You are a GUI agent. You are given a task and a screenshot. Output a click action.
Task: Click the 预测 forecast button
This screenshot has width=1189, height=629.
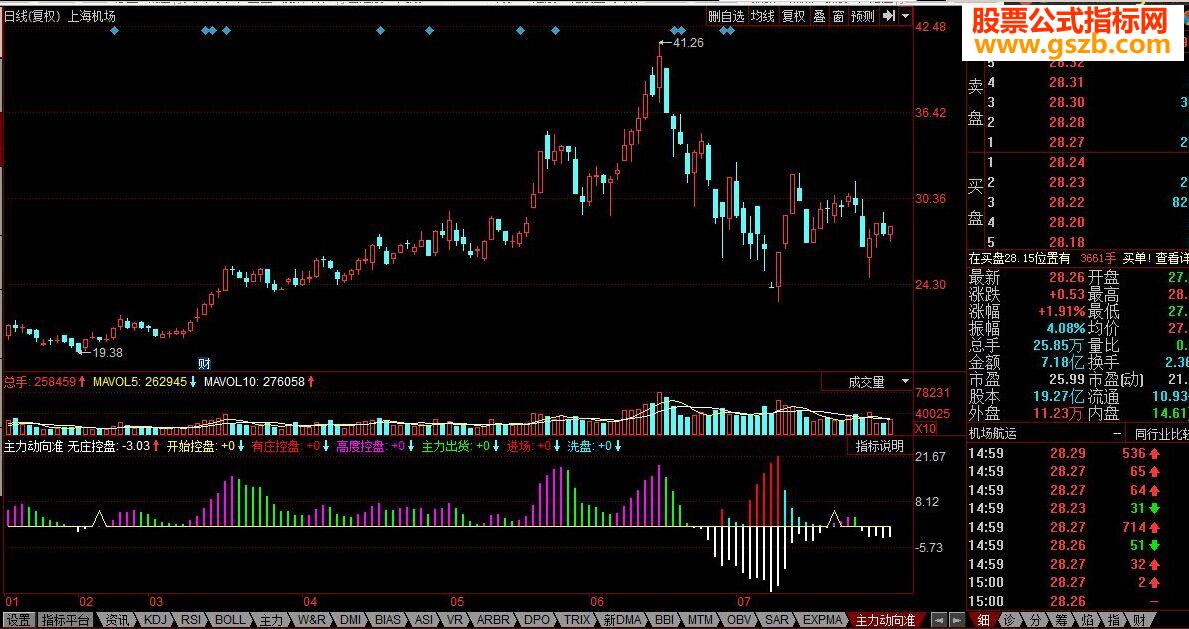coord(863,16)
